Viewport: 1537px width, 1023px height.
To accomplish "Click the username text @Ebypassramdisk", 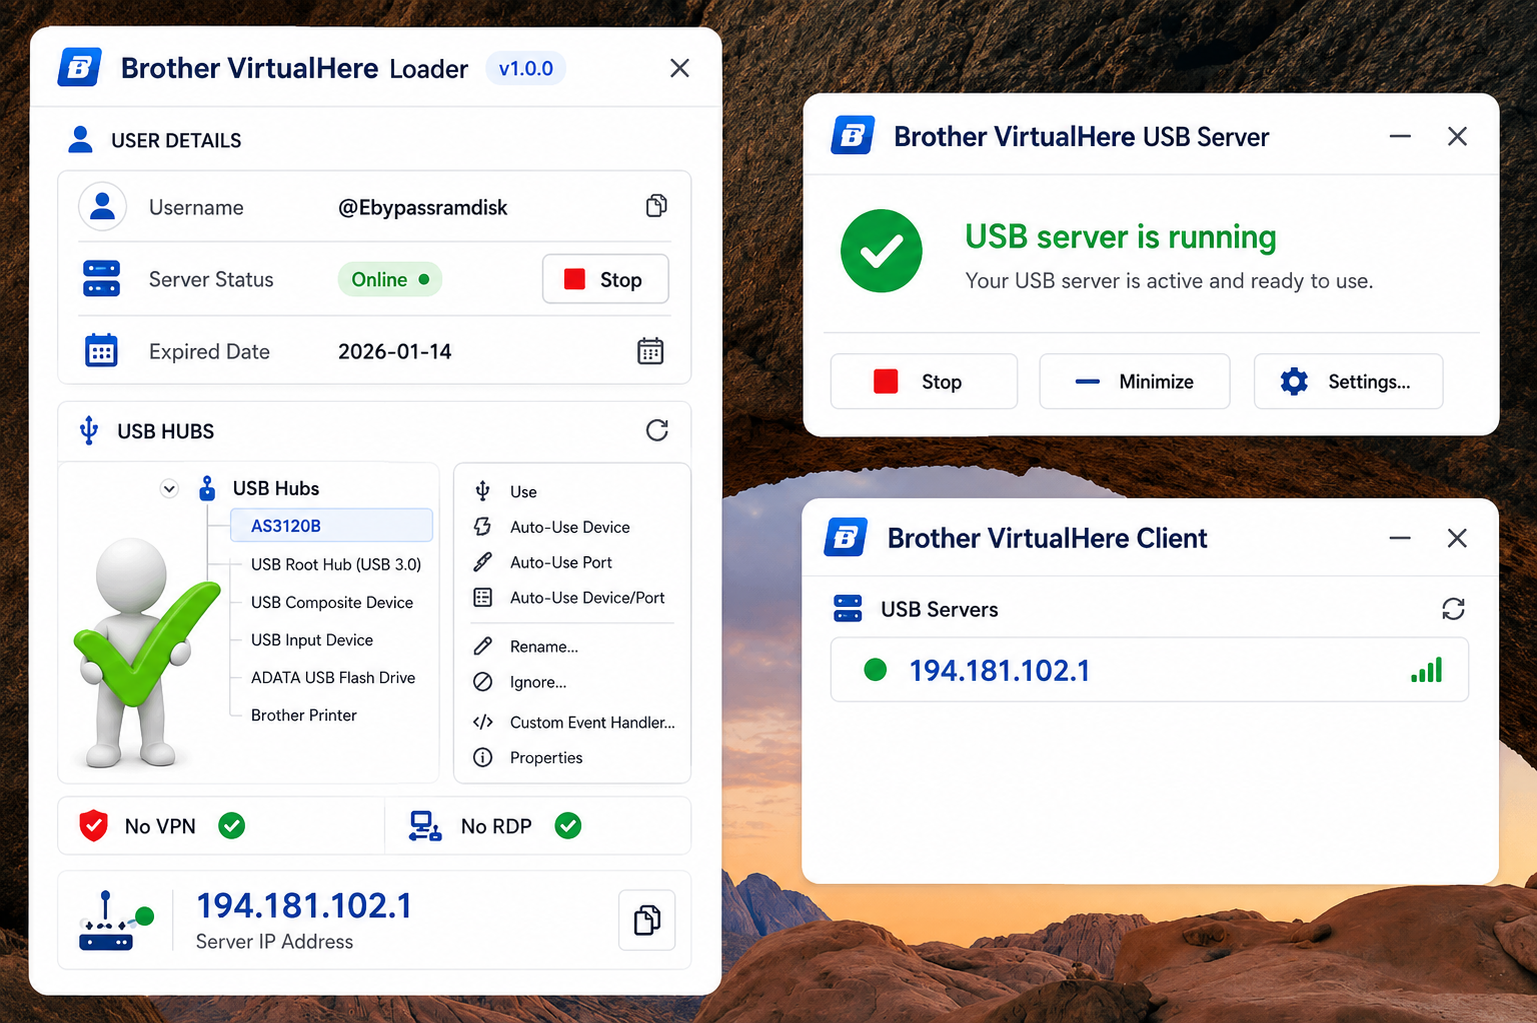I will click(x=423, y=207).
